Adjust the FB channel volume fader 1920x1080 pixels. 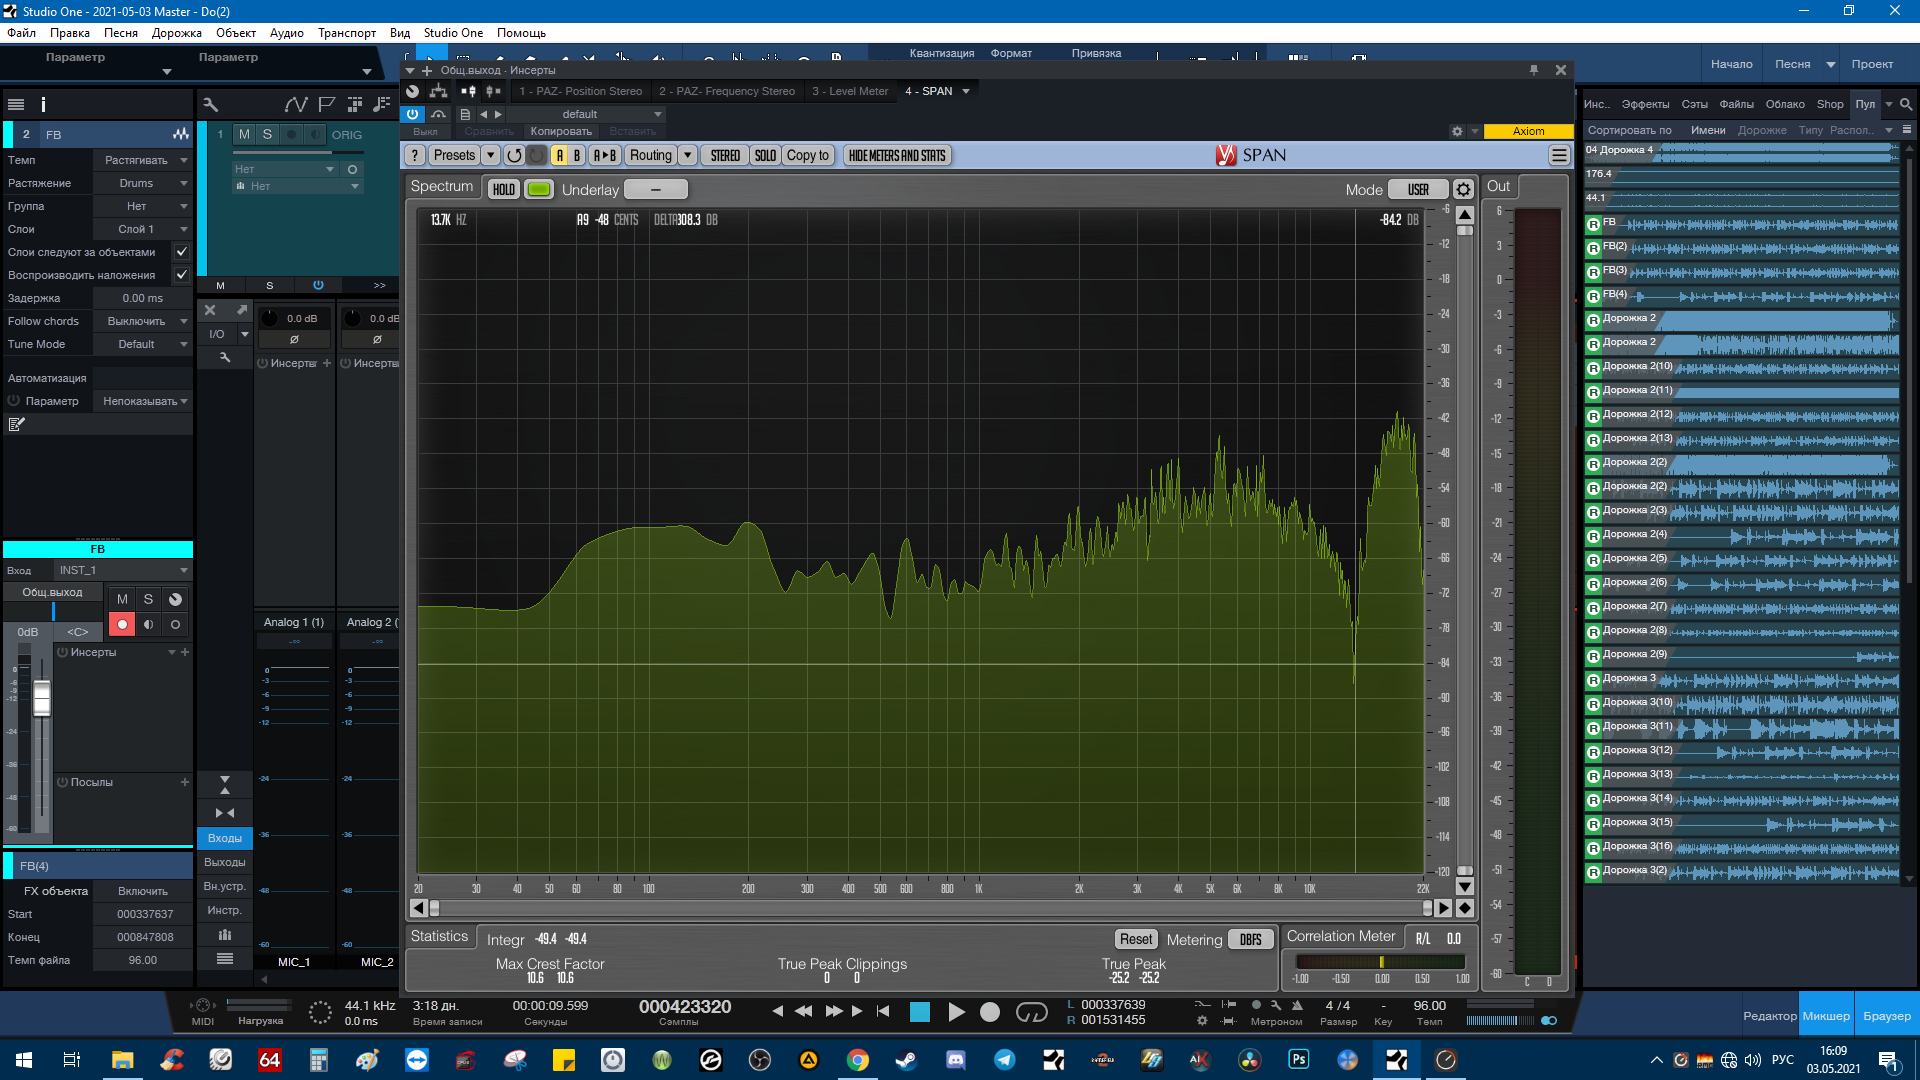(x=42, y=699)
